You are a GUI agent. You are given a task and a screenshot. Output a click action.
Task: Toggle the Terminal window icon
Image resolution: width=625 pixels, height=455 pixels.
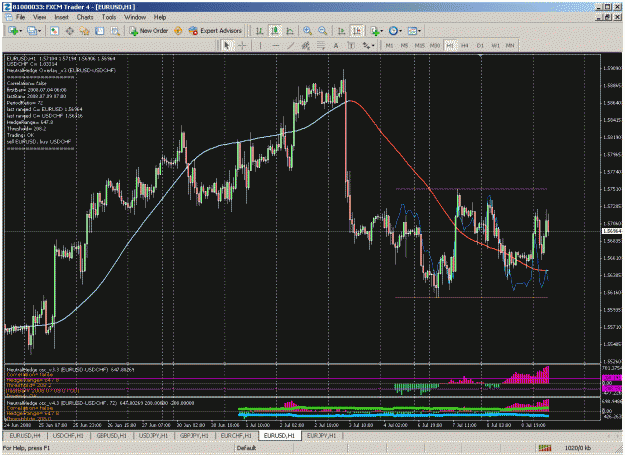tap(100, 31)
